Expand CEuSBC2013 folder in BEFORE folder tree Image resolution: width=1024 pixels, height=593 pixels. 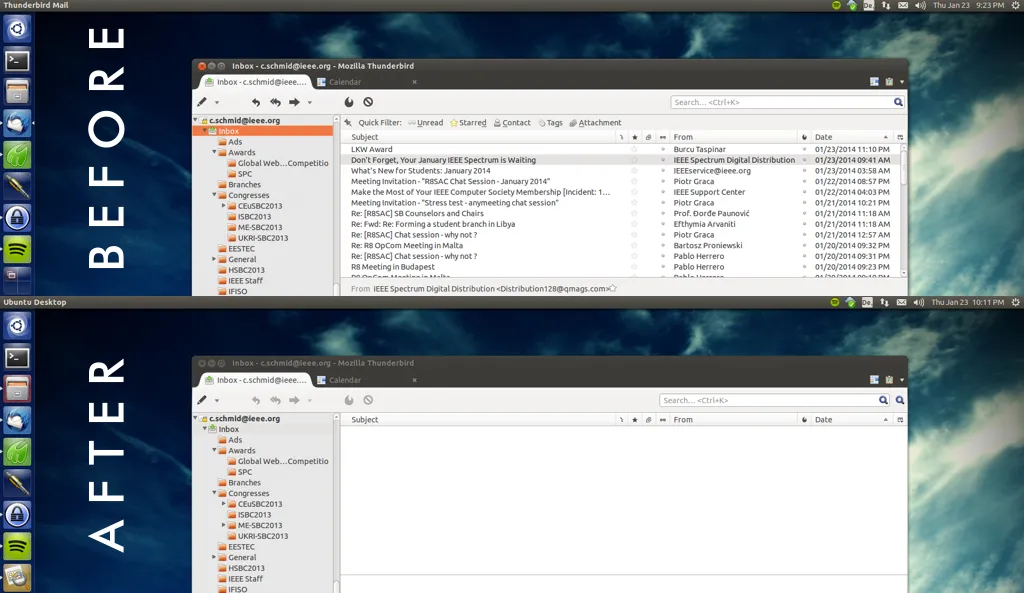coord(223,206)
